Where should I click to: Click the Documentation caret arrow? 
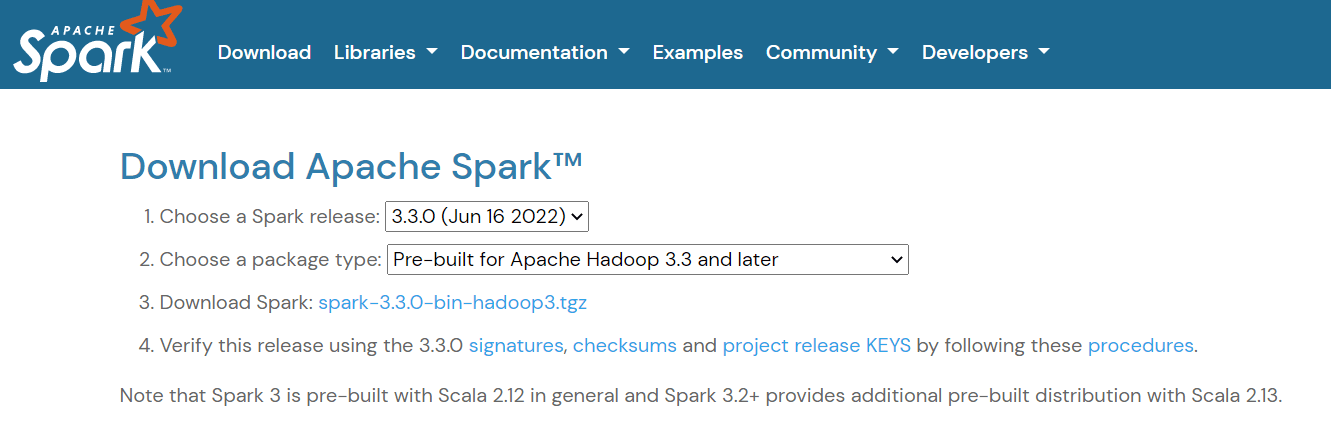point(624,52)
